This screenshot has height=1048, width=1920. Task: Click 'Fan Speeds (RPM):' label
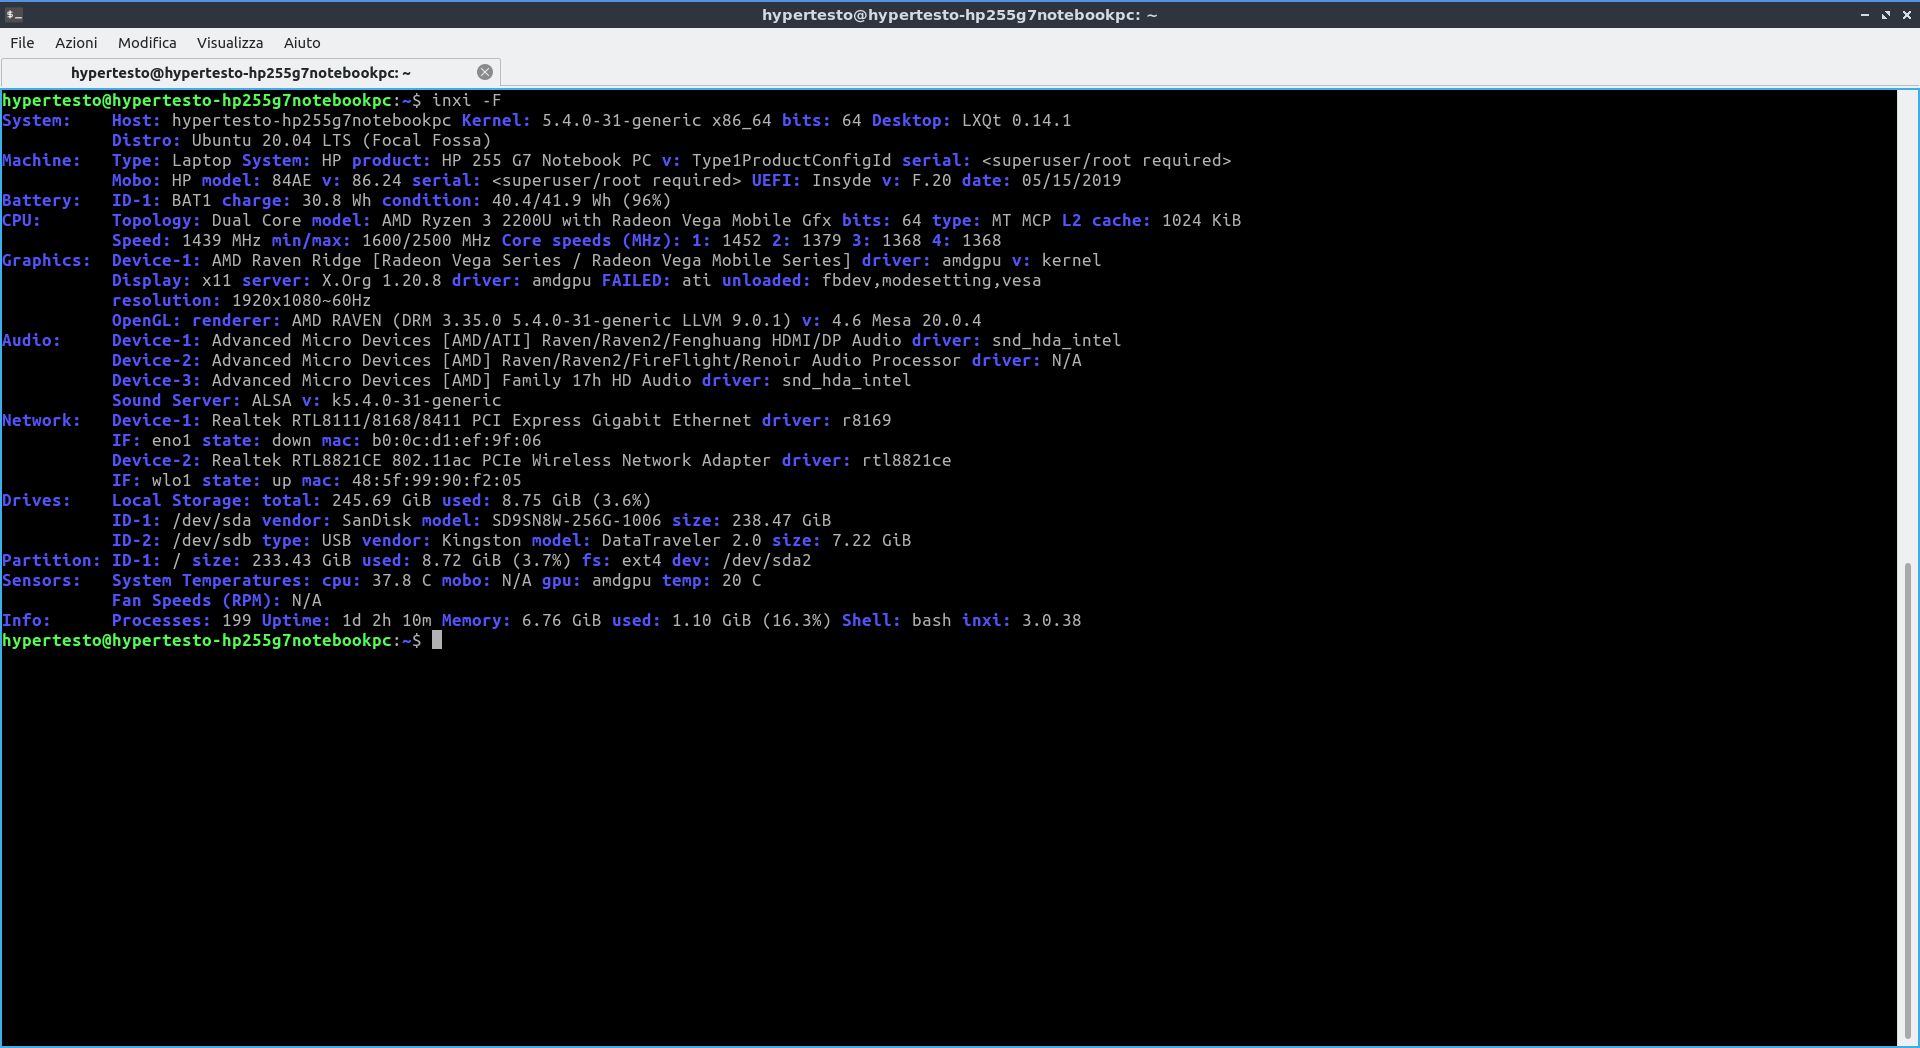point(196,600)
